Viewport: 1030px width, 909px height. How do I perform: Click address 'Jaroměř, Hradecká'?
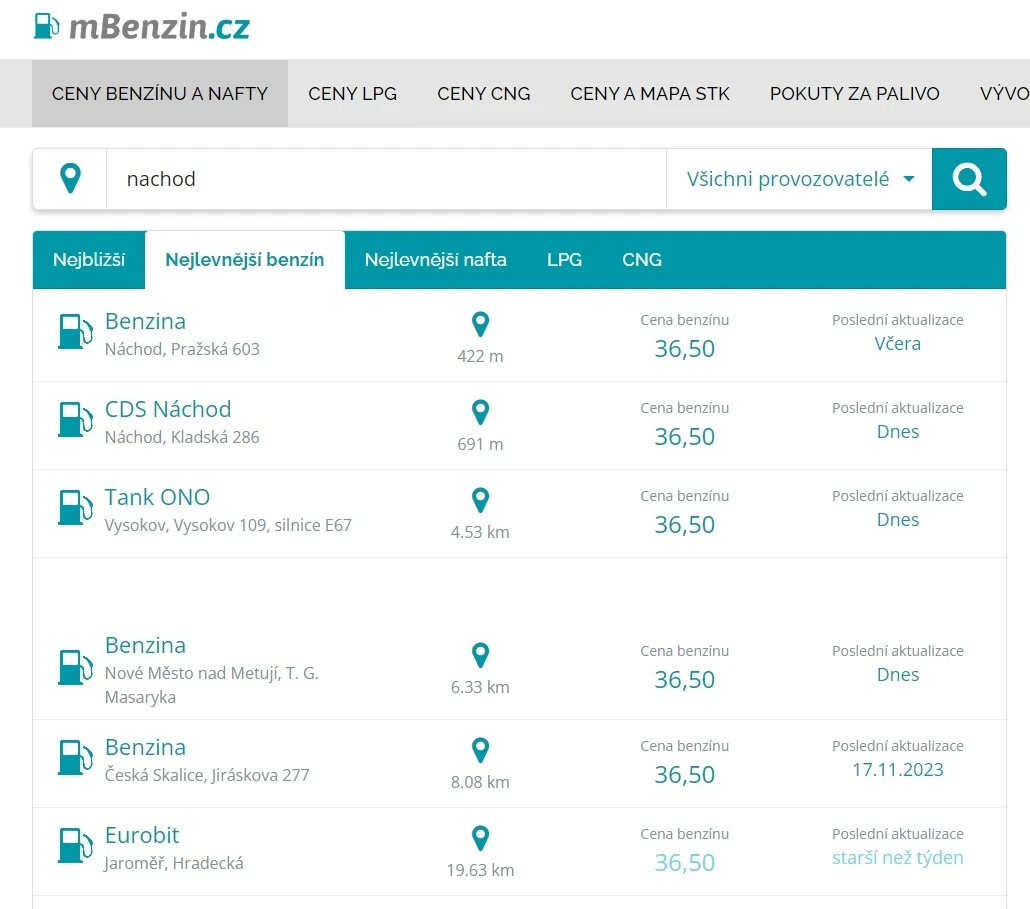(174, 862)
